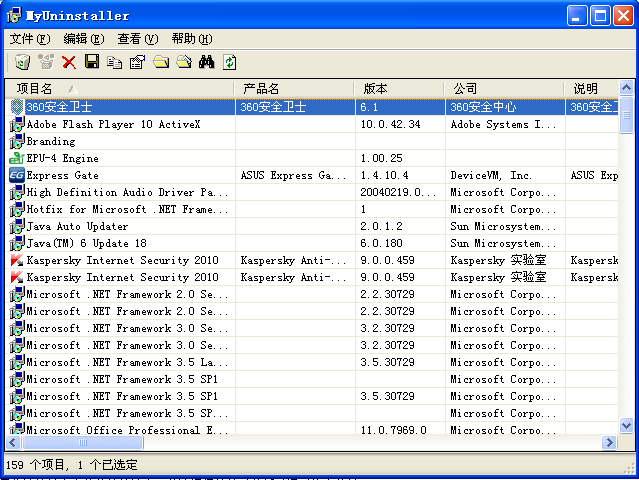Sort by the 版本 column header
Viewport: 639px width, 480px height.
click(x=398, y=89)
